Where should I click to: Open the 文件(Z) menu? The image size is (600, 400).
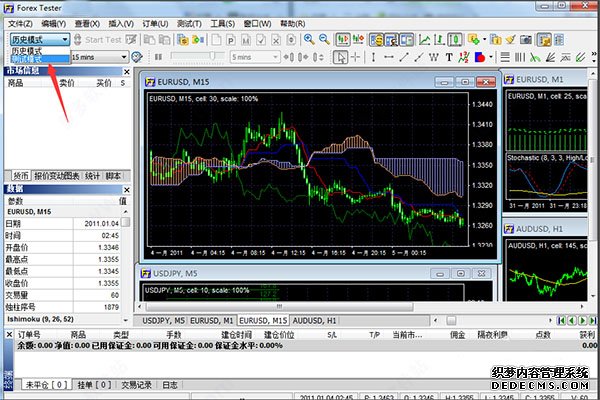pyautogui.click(x=20, y=24)
